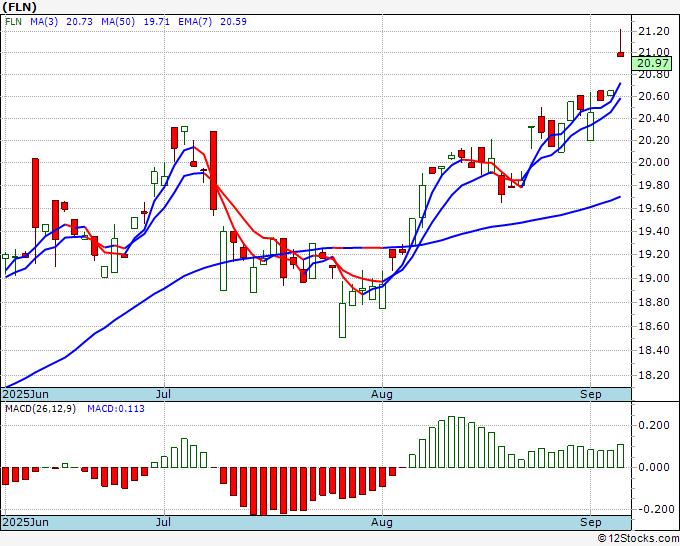Click the rightmost green MACD histogram bar

[621, 456]
